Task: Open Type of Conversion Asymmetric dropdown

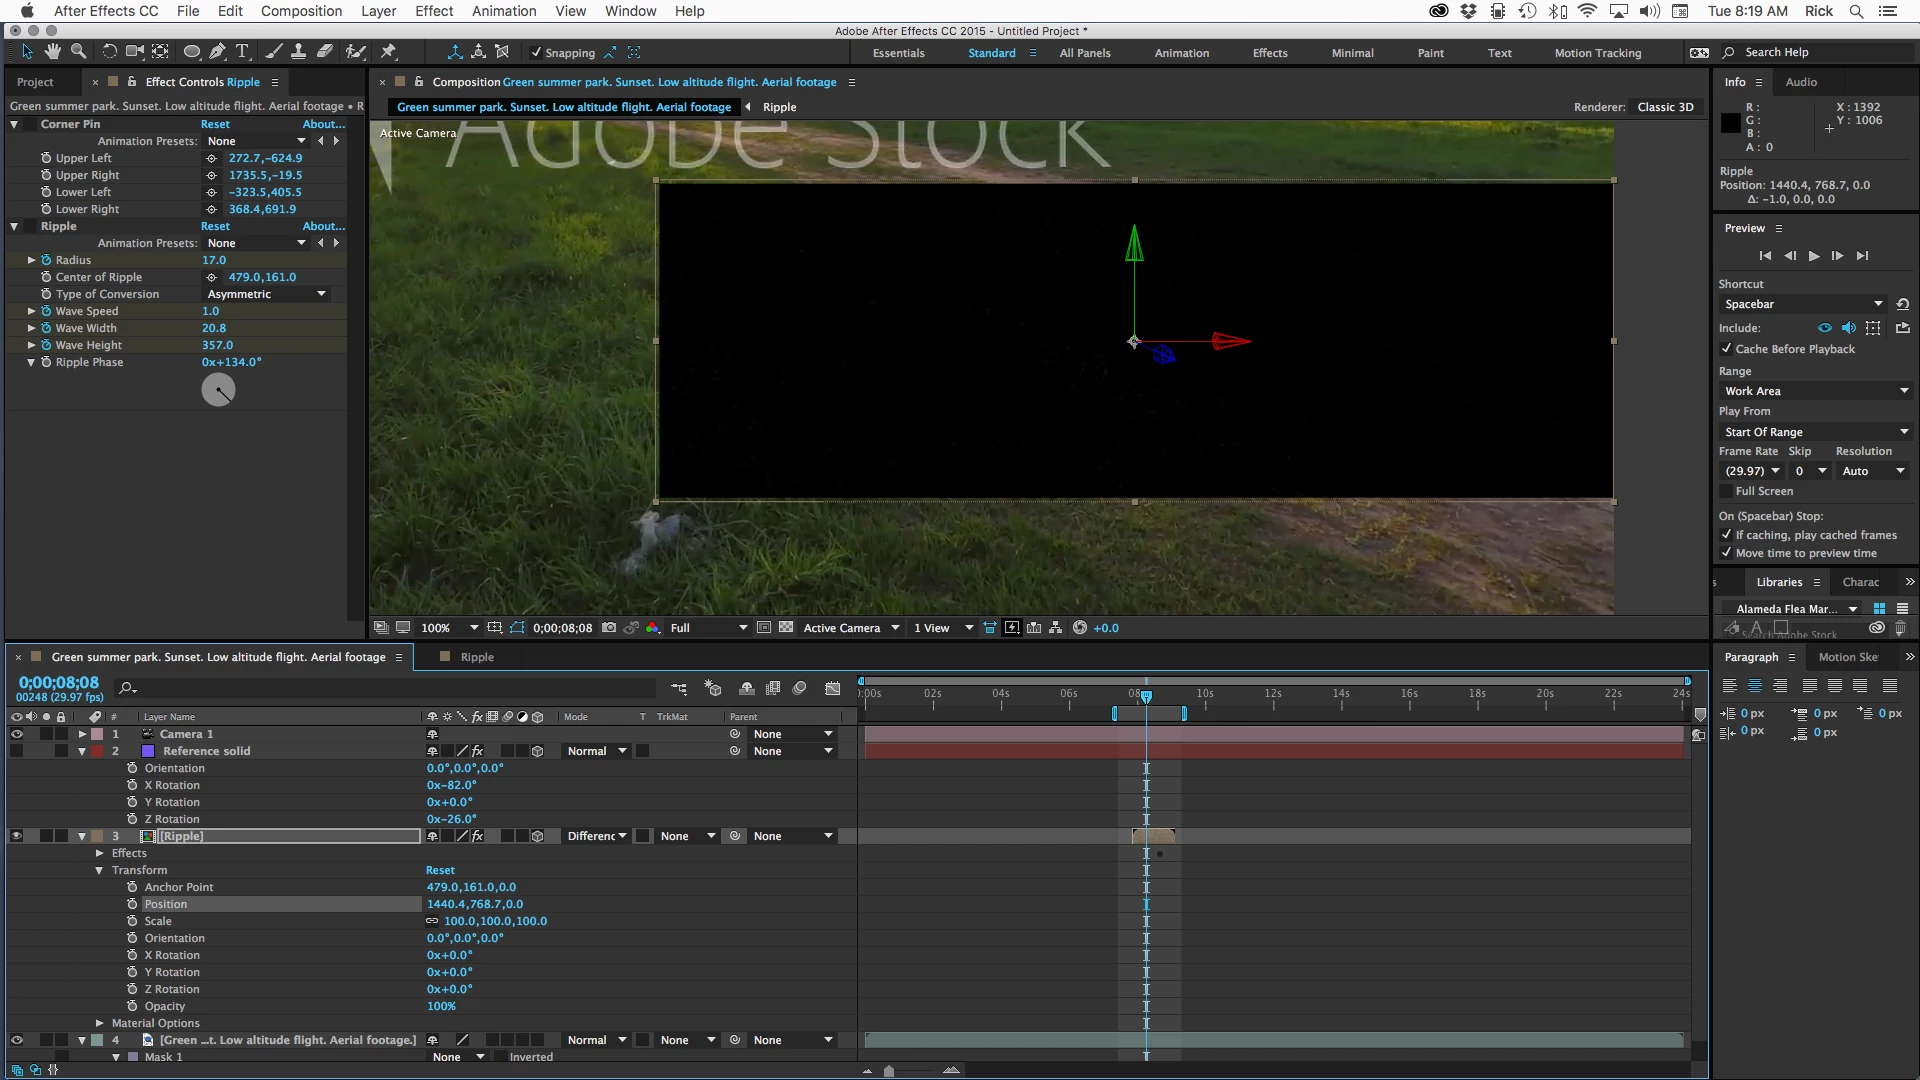Action: (266, 294)
